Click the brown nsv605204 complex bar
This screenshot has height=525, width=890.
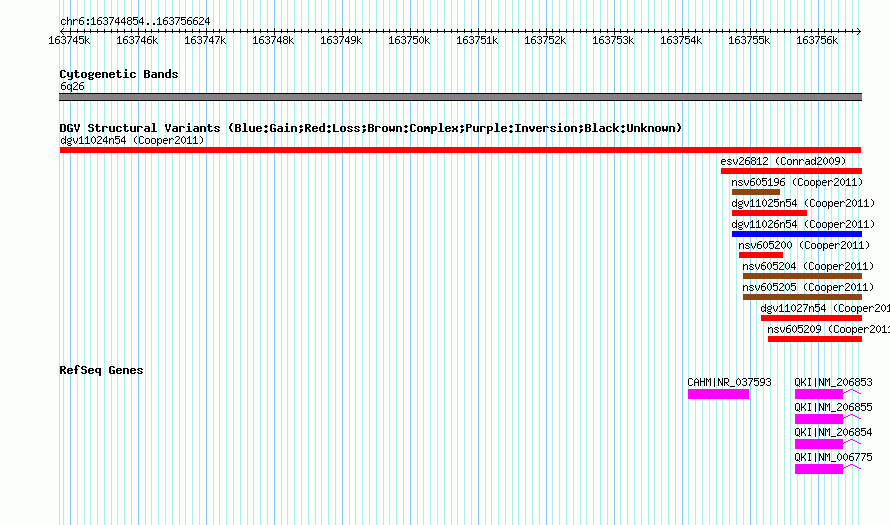[x=802, y=276]
